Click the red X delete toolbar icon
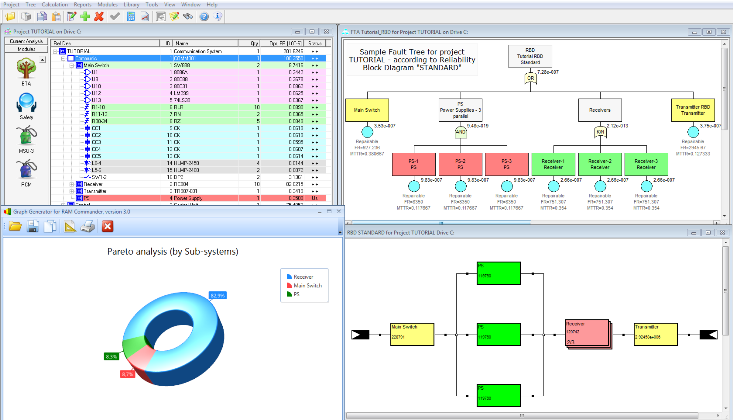Viewport: 733px width, 420px height. pos(100,17)
